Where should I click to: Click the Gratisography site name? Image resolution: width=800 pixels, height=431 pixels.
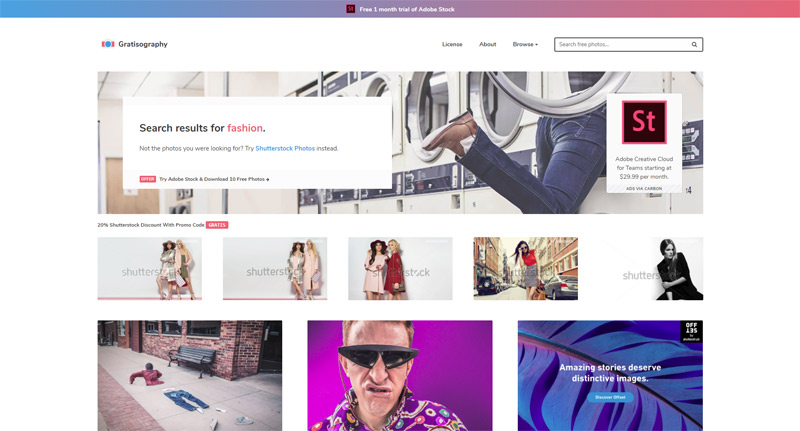(143, 44)
